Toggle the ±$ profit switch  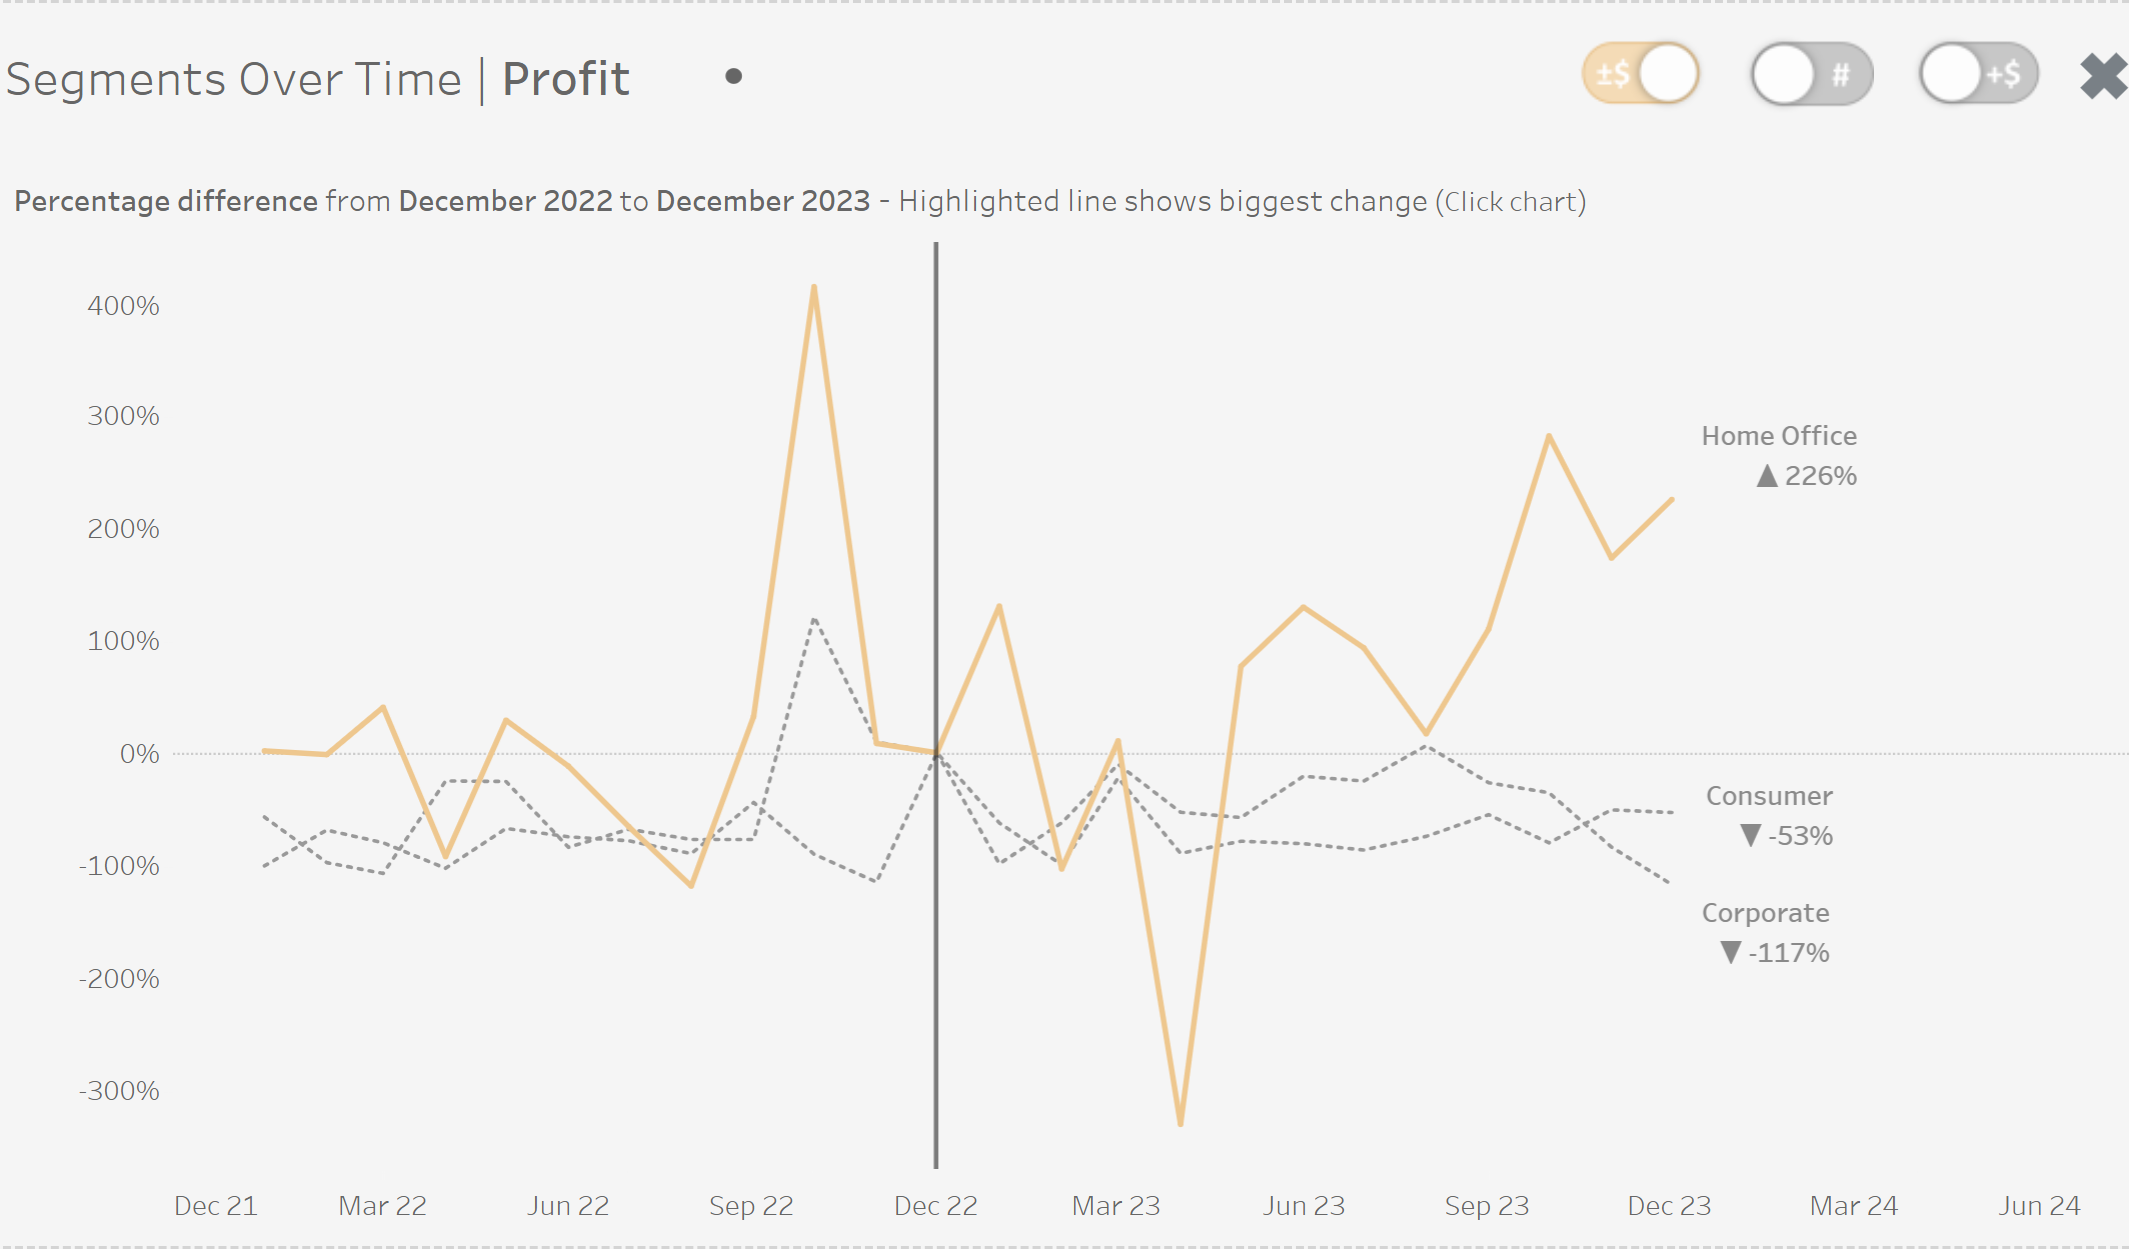1640,73
